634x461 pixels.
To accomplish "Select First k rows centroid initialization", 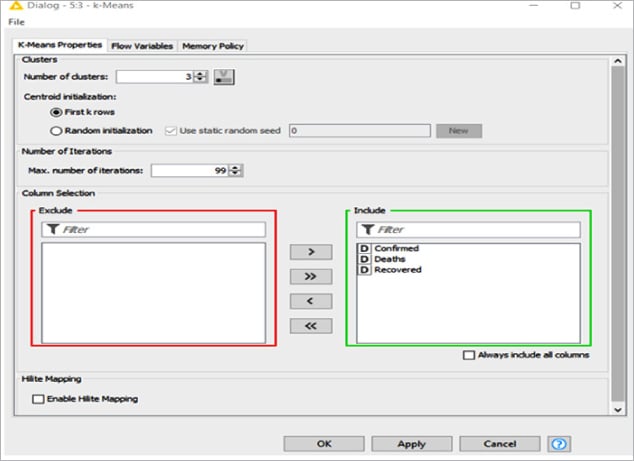I will 56,112.
